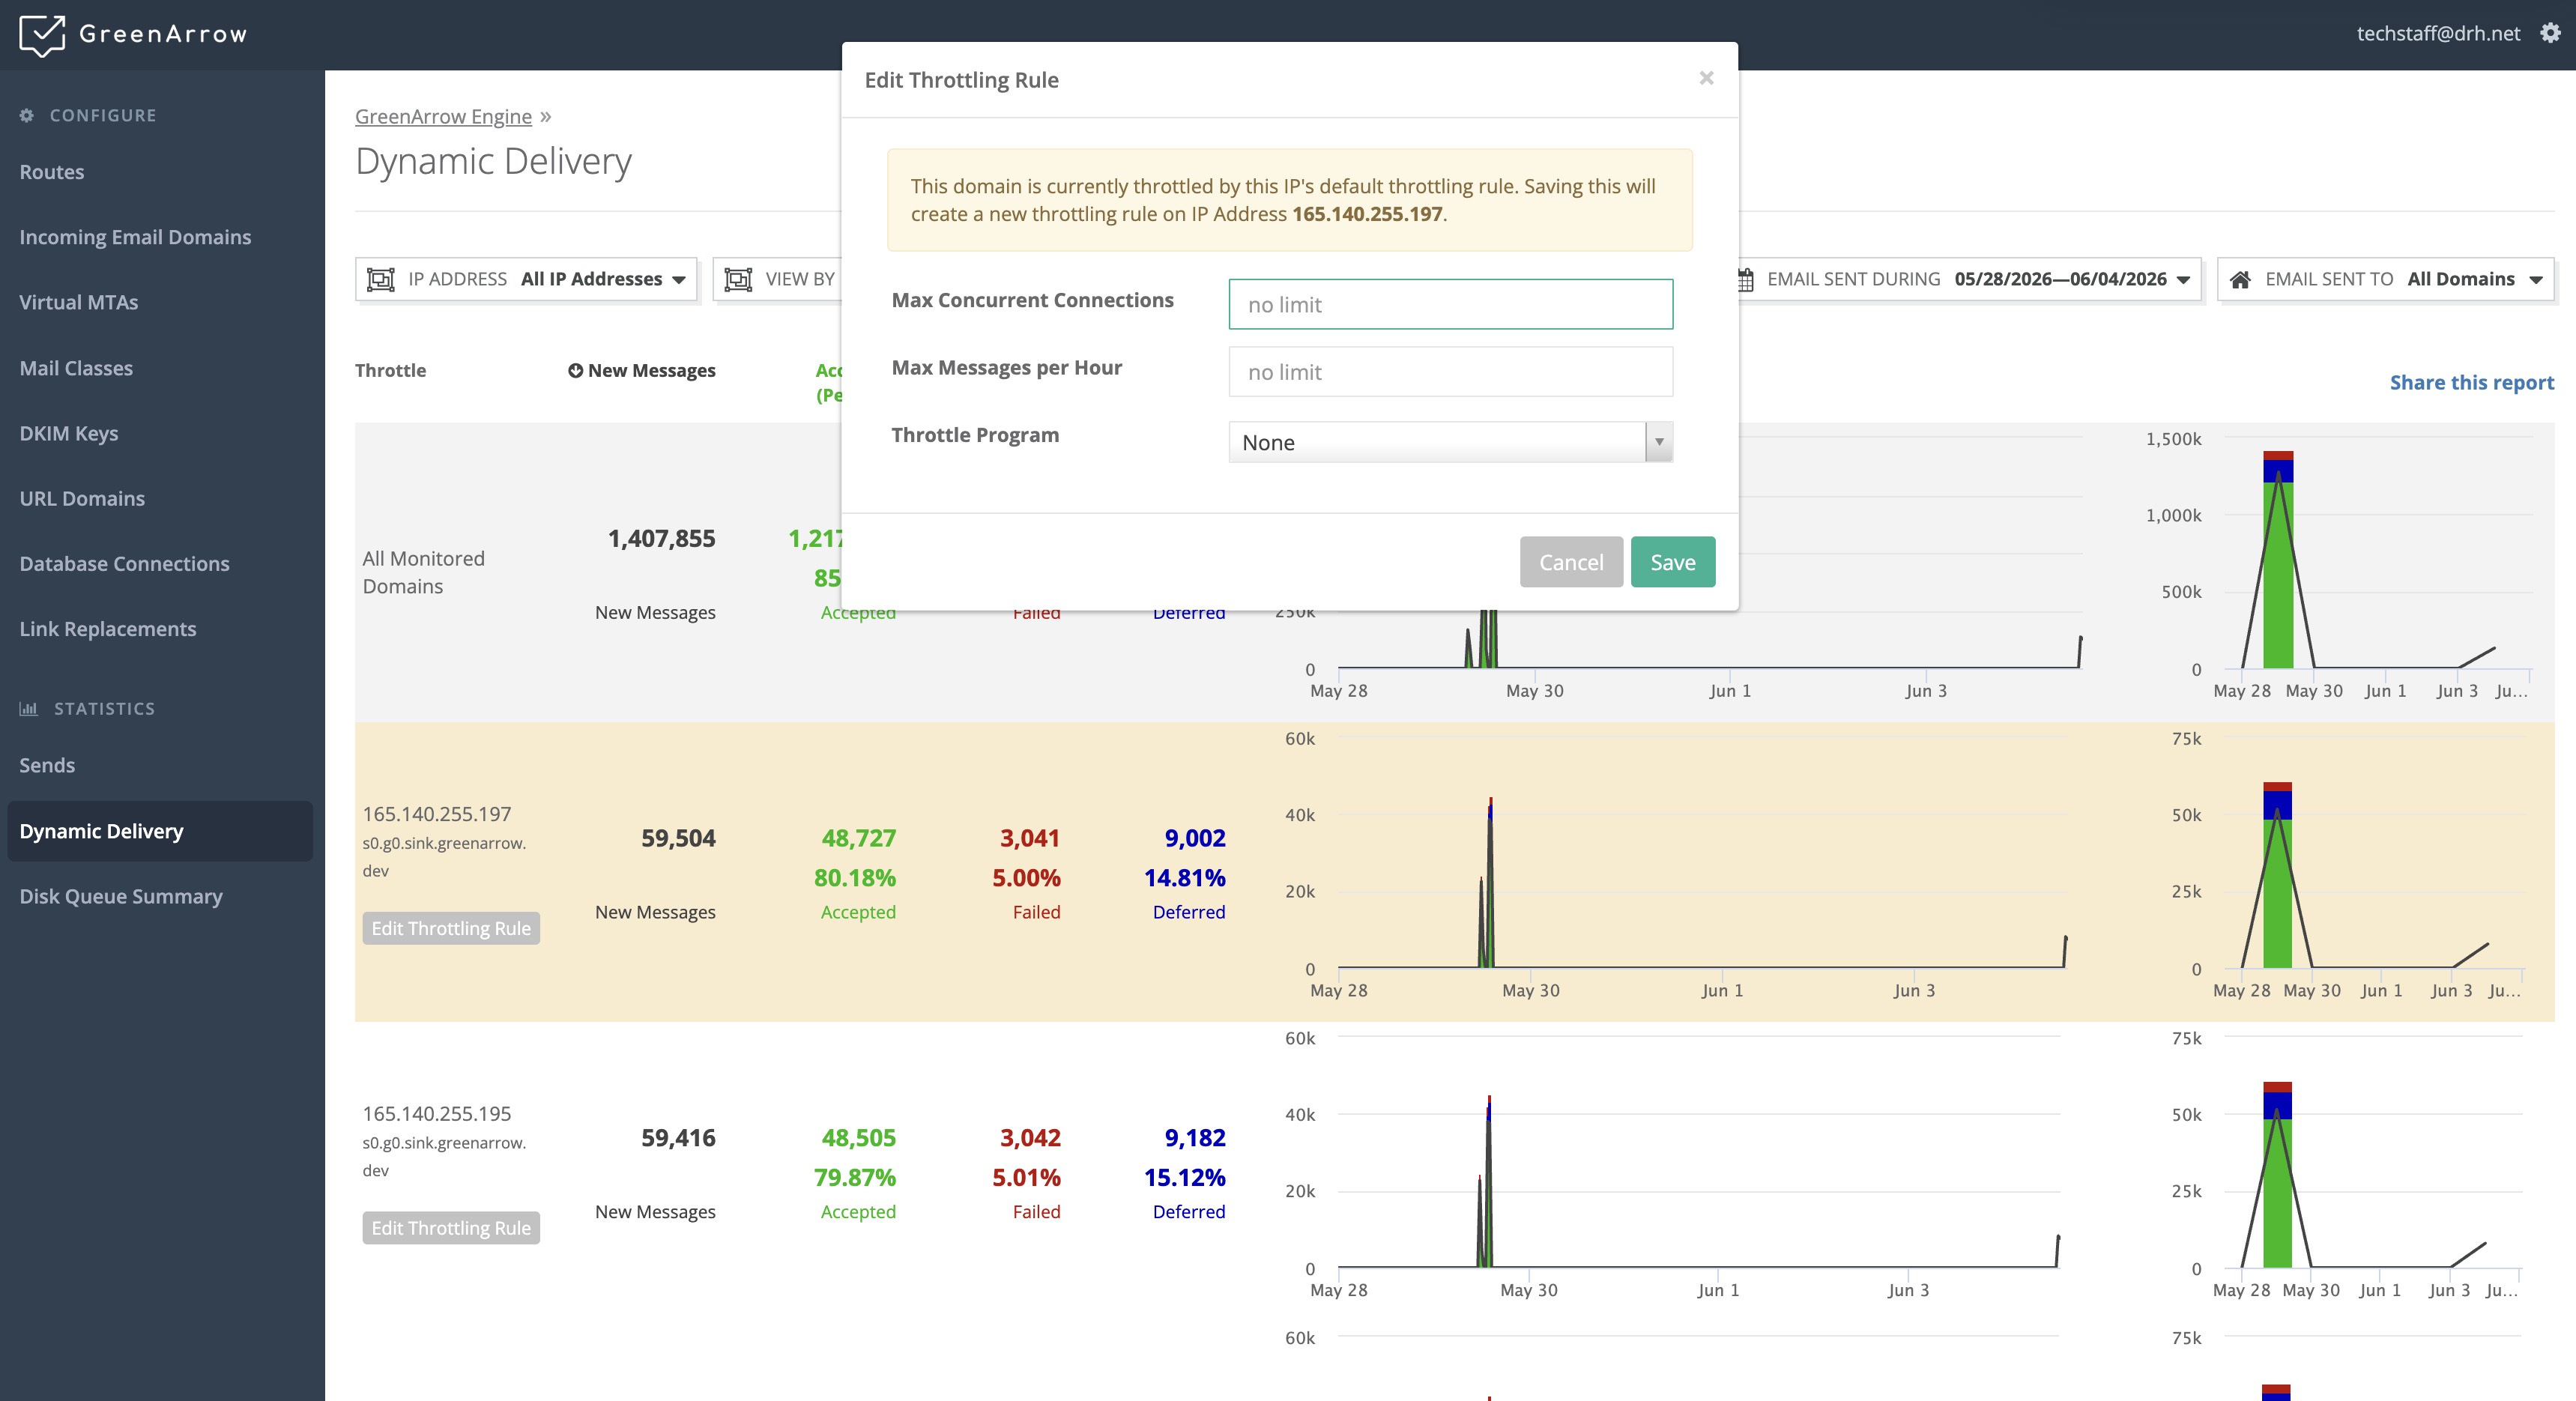This screenshot has width=2576, height=1401.
Task: Click the IP Address filter icon
Action: pyautogui.click(x=381, y=279)
